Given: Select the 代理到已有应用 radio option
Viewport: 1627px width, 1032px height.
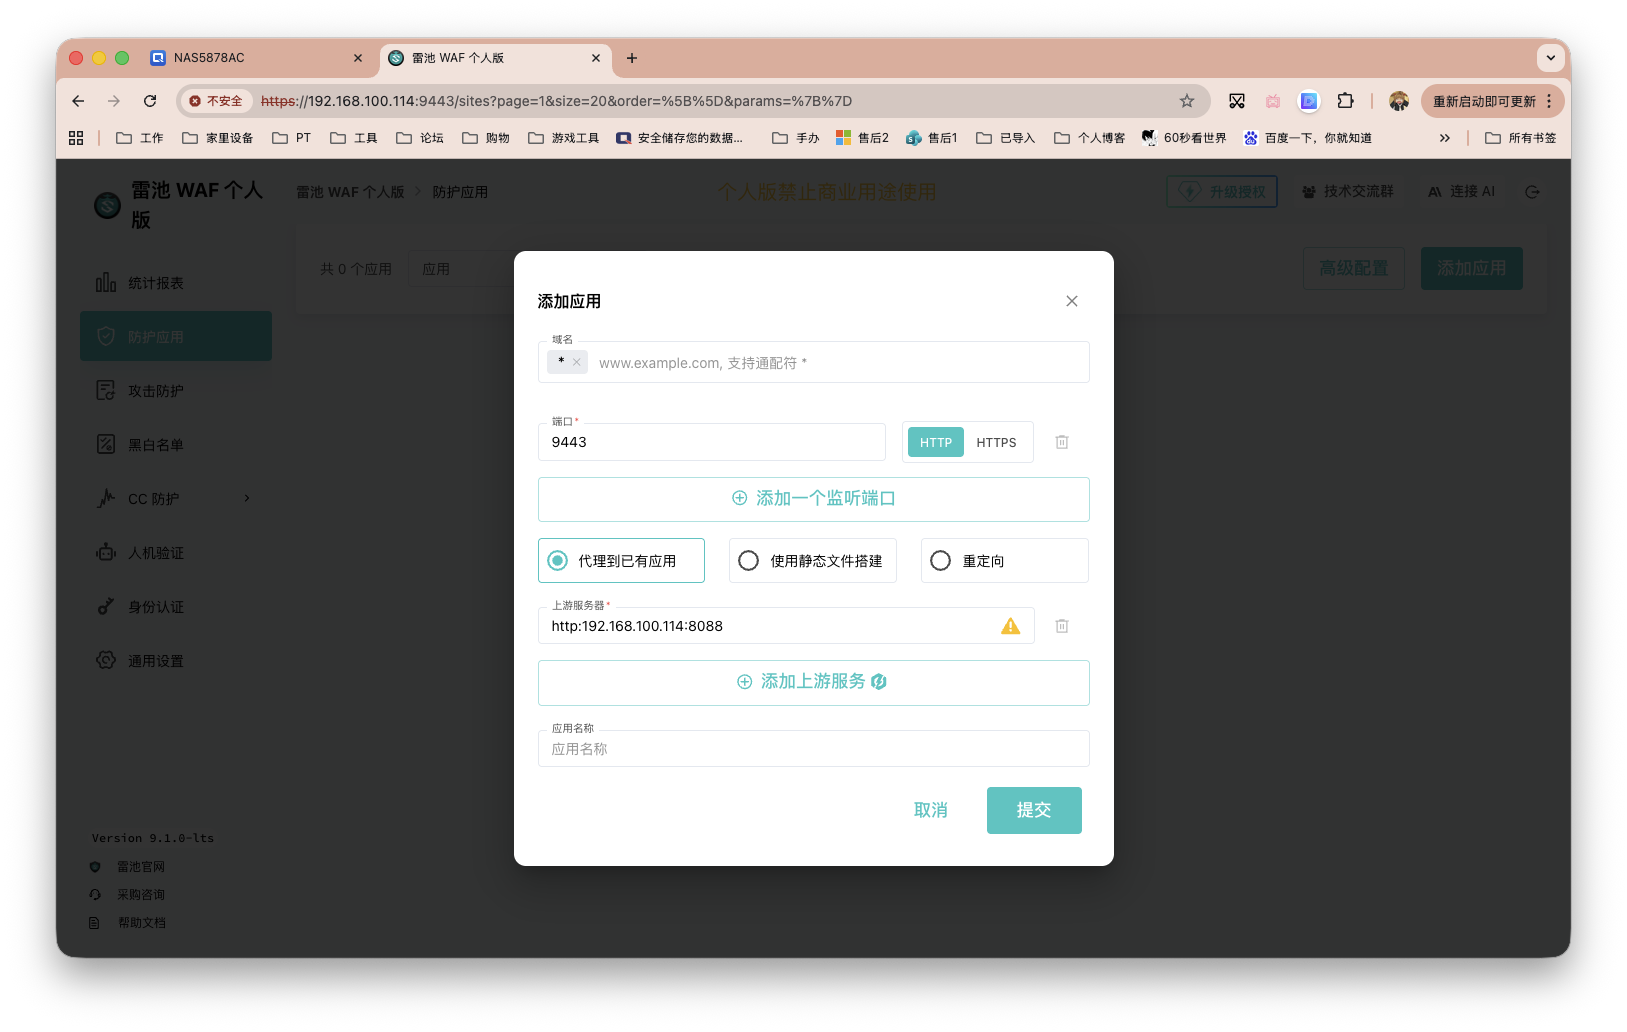Looking at the screenshot, I should (621, 561).
